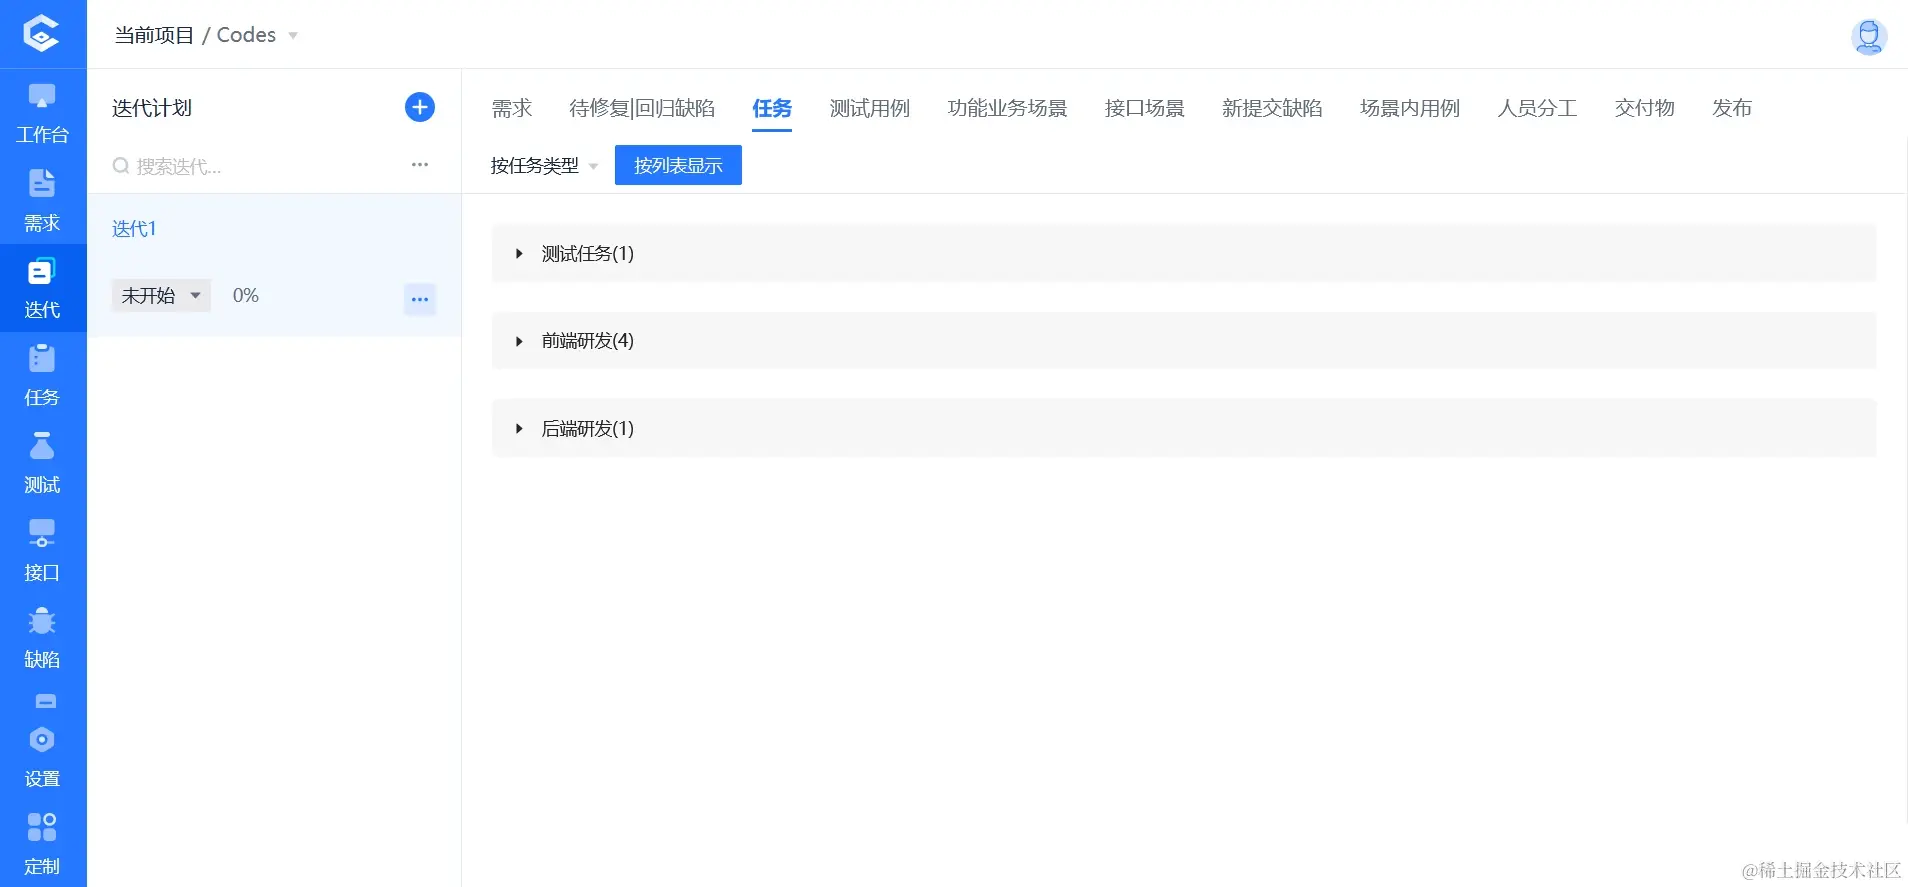Switch to the 测试用例 tab
The height and width of the screenshot is (887, 1908).
pyautogui.click(x=870, y=108)
